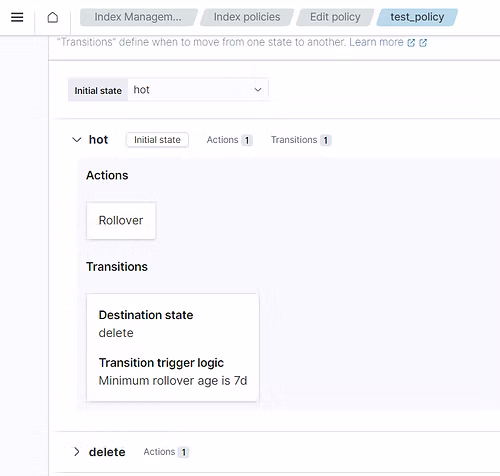The height and width of the screenshot is (476, 500).
Task: Open the Learn more link
Action: 376,42
